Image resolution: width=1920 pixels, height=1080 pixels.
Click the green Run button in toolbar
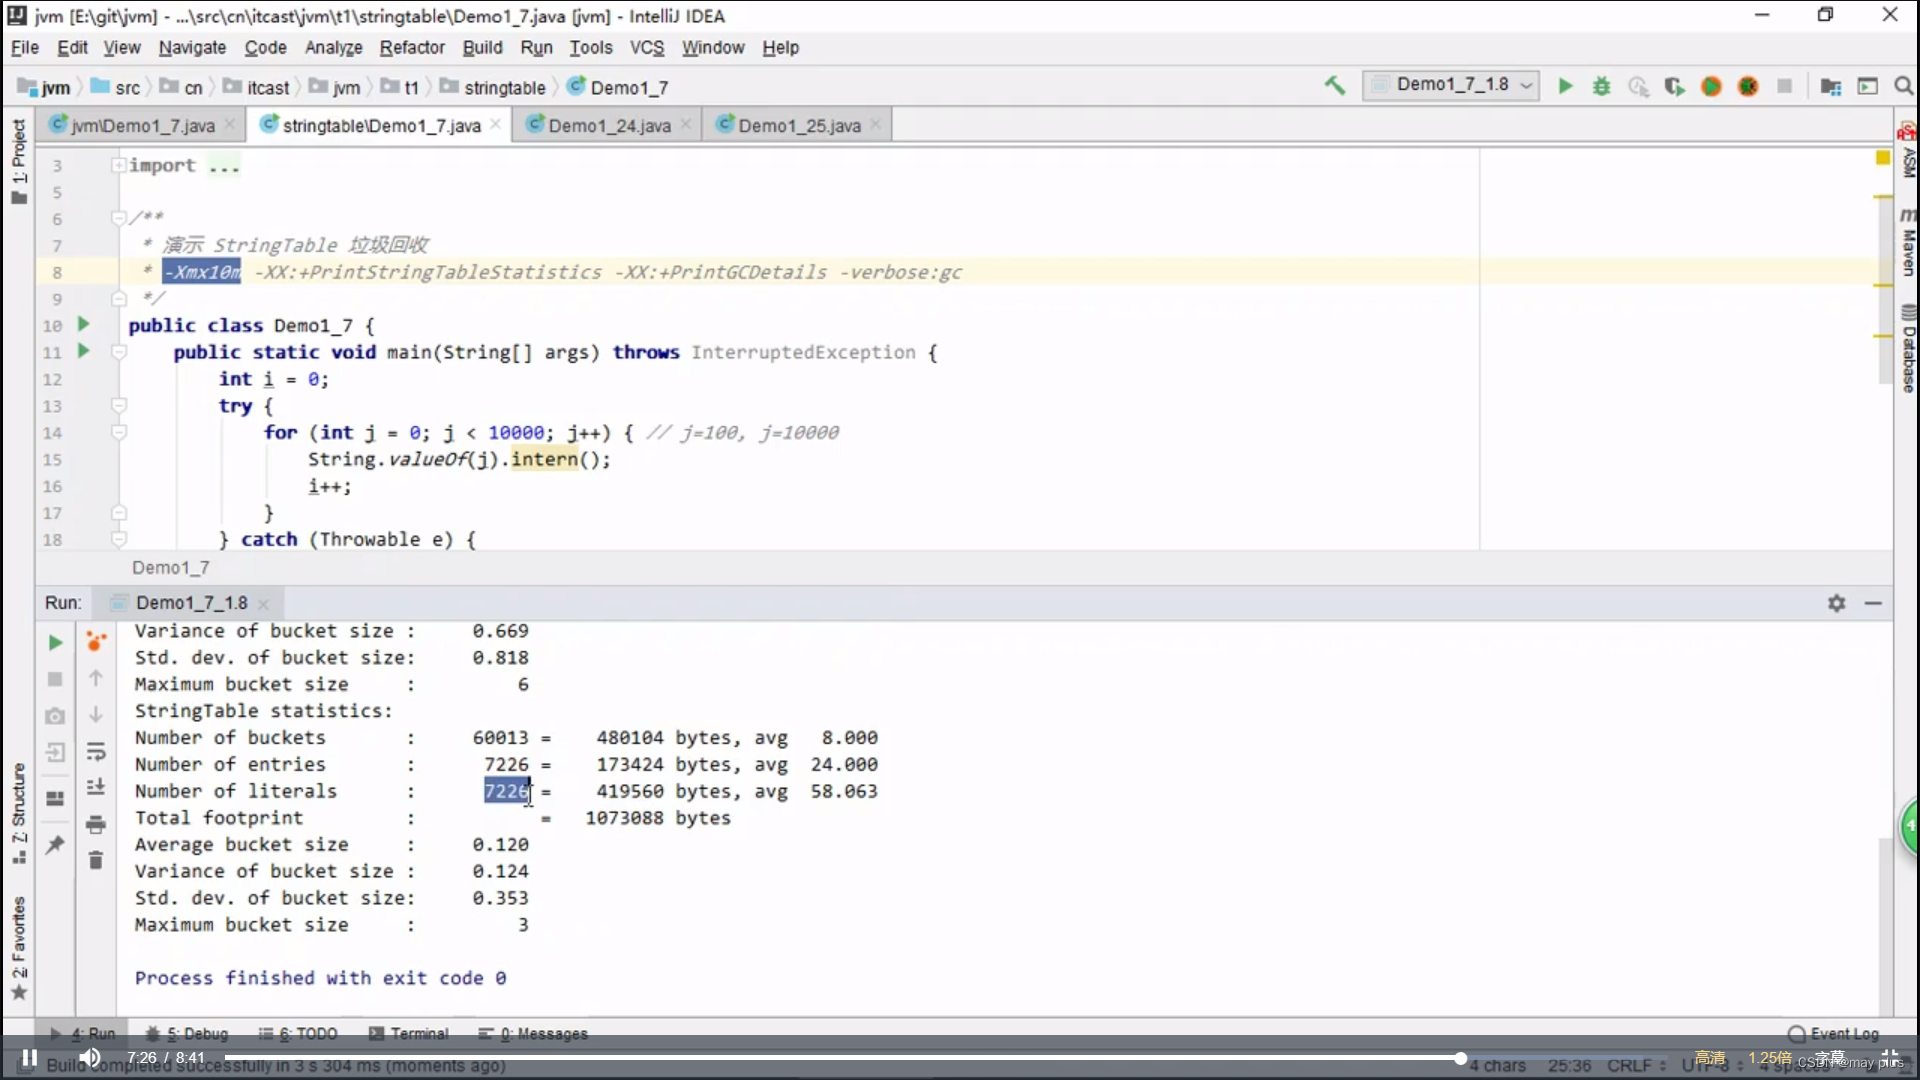coord(1565,86)
